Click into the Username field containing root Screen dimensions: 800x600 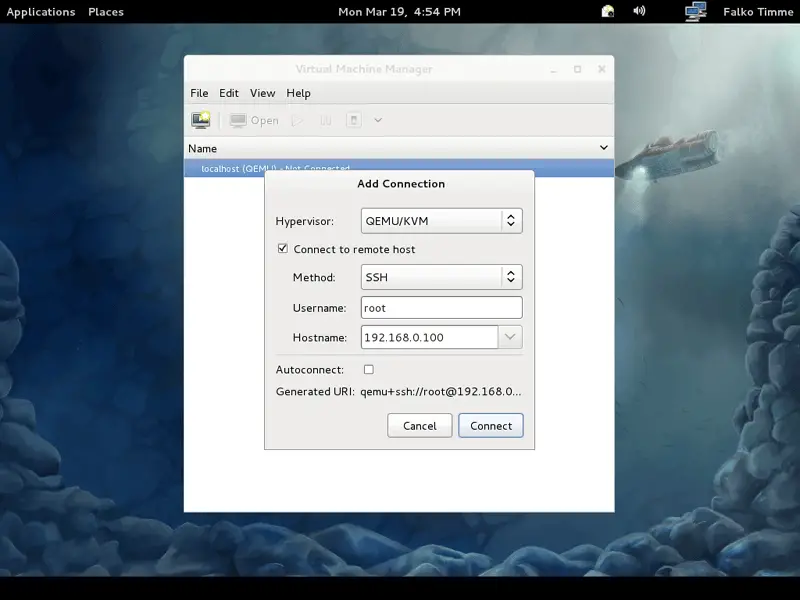point(441,308)
